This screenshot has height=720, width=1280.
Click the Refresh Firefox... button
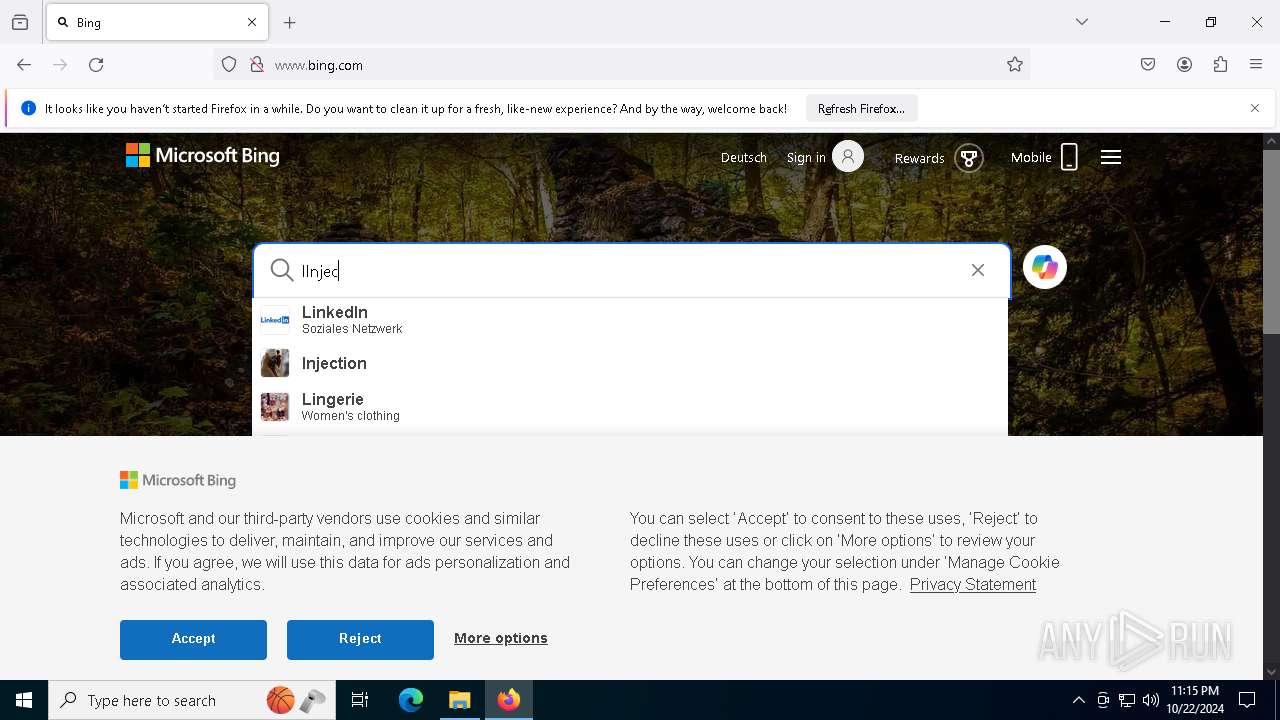coord(861,108)
